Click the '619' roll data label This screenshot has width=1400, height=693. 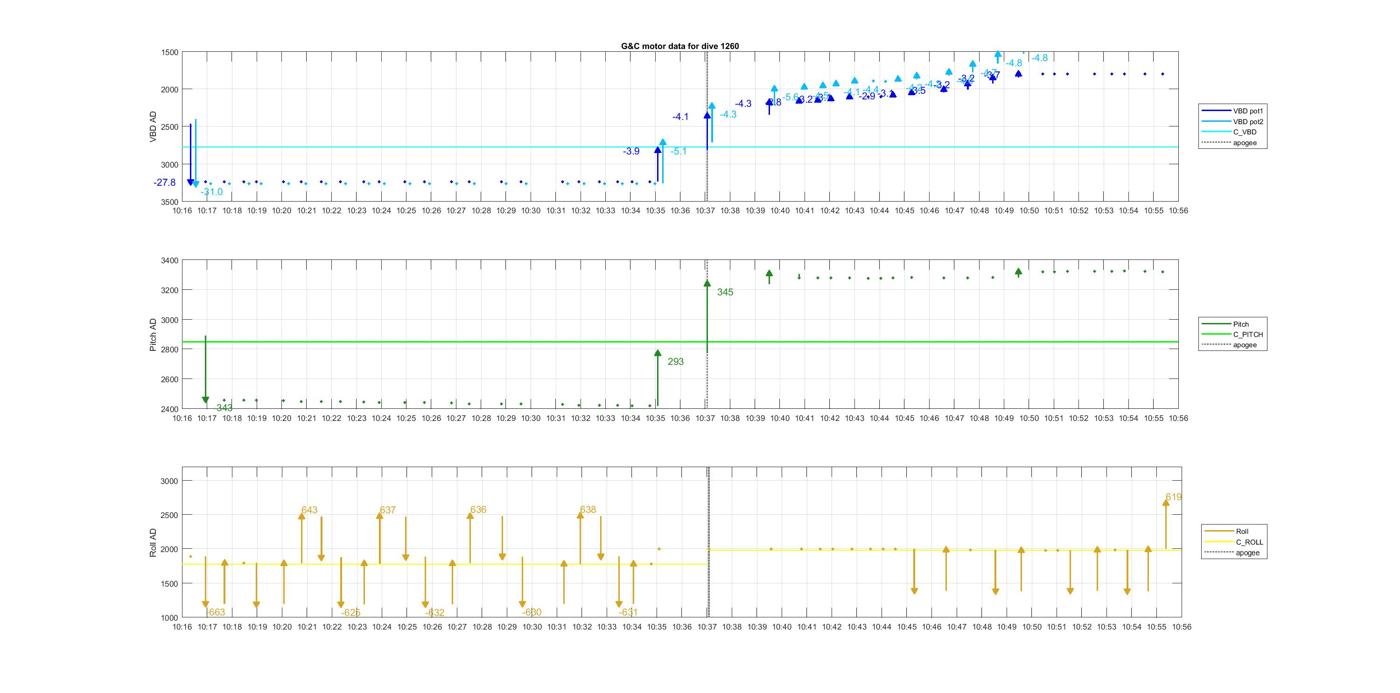pyautogui.click(x=1174, y=497)
